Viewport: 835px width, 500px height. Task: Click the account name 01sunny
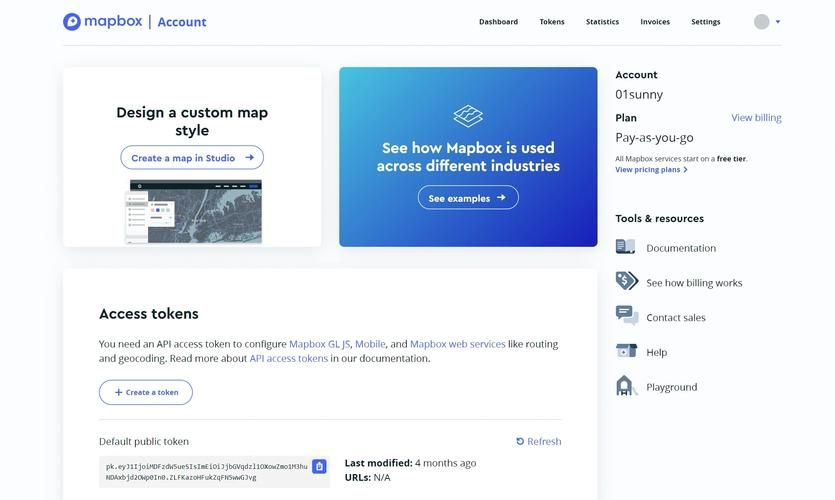639,95
